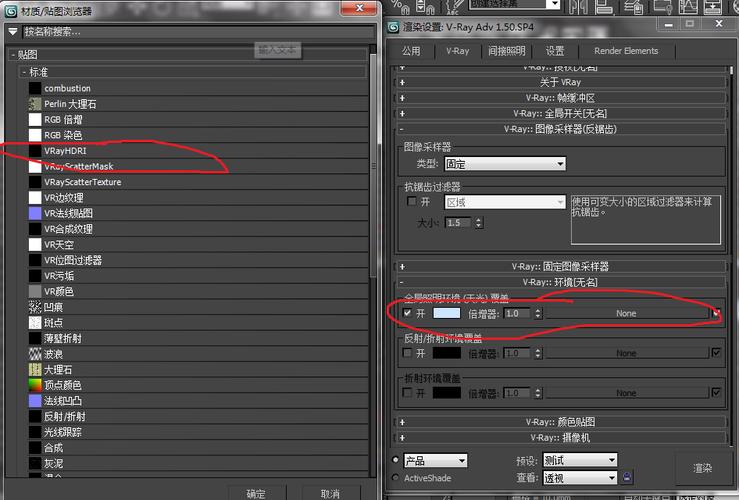Image resolution: width=739 pixels, height=500 pixels.
Task: Open the 折射环境覆盖 black color swatch
Action: coord(446,392)
